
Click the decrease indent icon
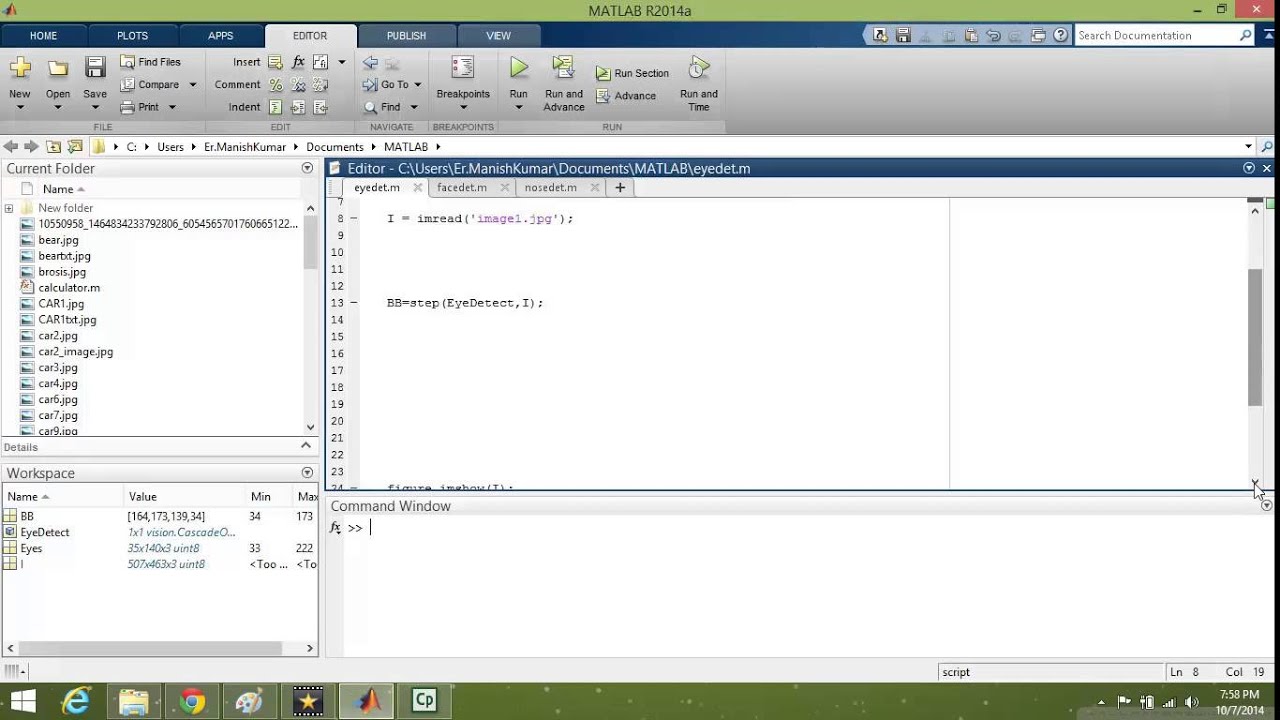pyautogui.click(x=321, y=107)
